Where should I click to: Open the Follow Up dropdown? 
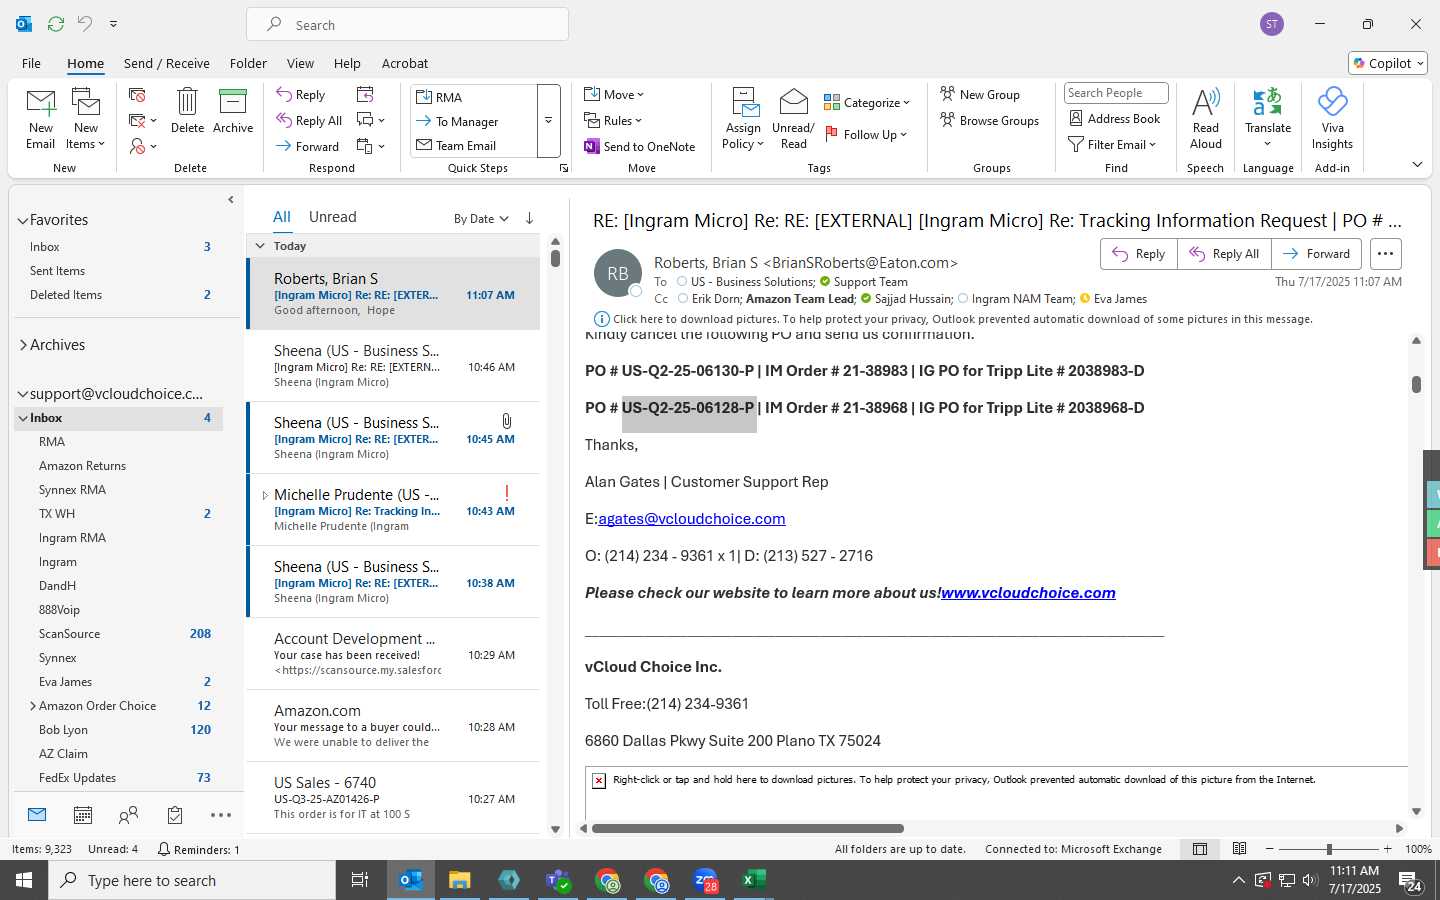tap(866, 134)
